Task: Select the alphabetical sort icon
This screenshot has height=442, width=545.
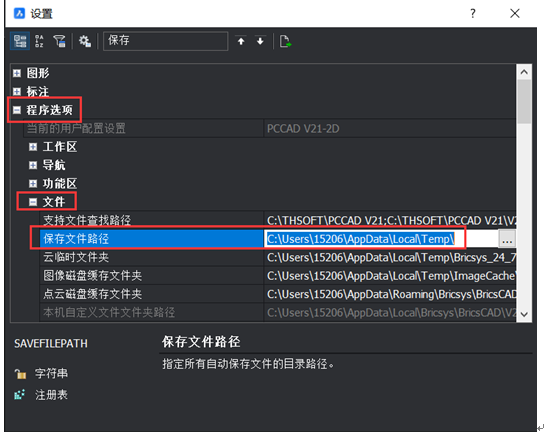Action: coord(39,41)
